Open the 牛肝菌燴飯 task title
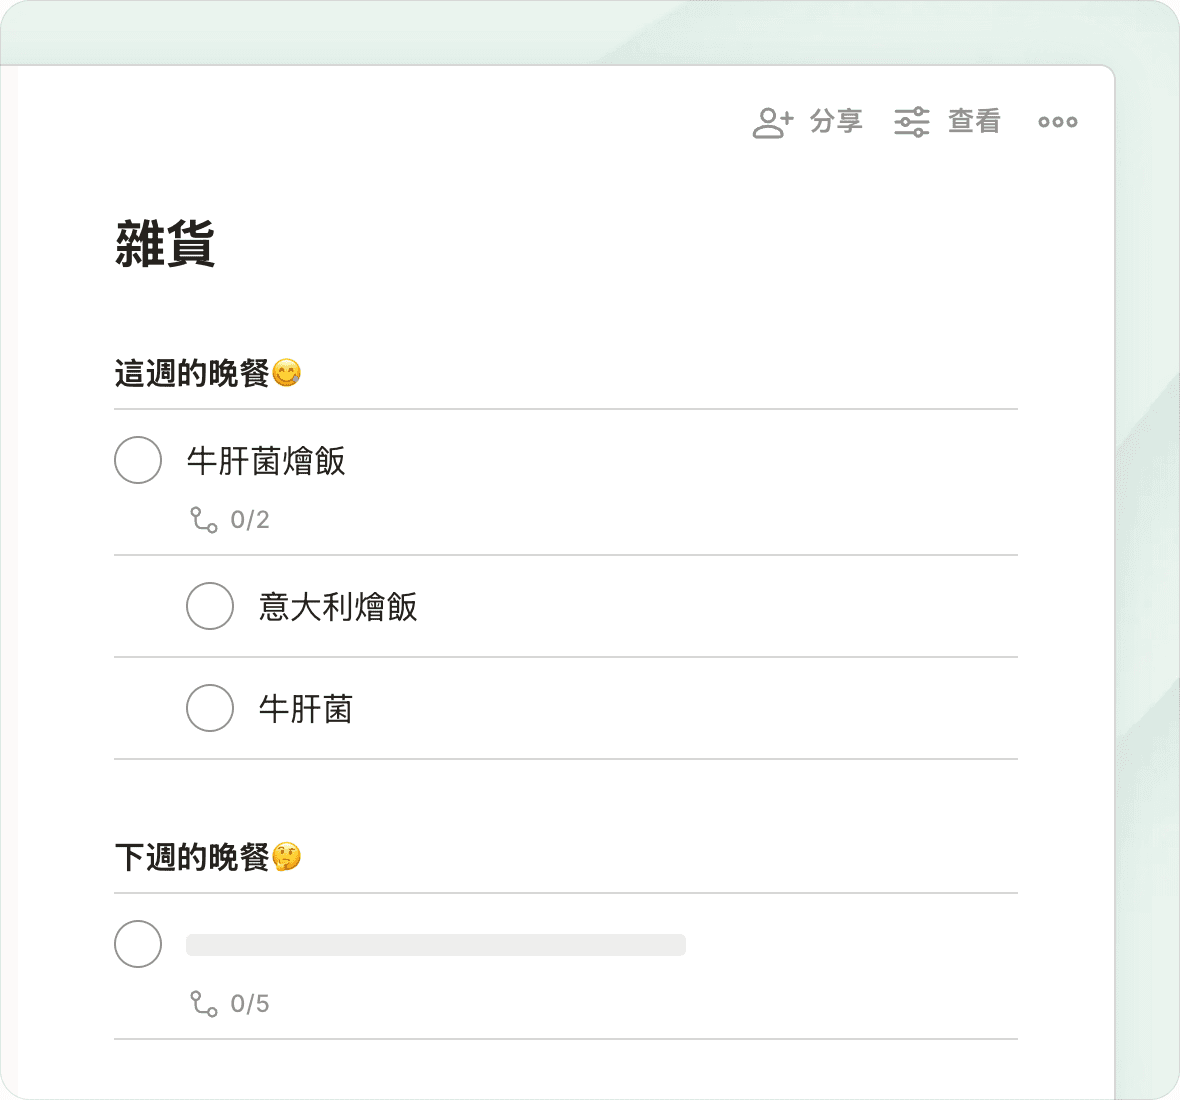 pyautogui.click(x=266, y=461)
